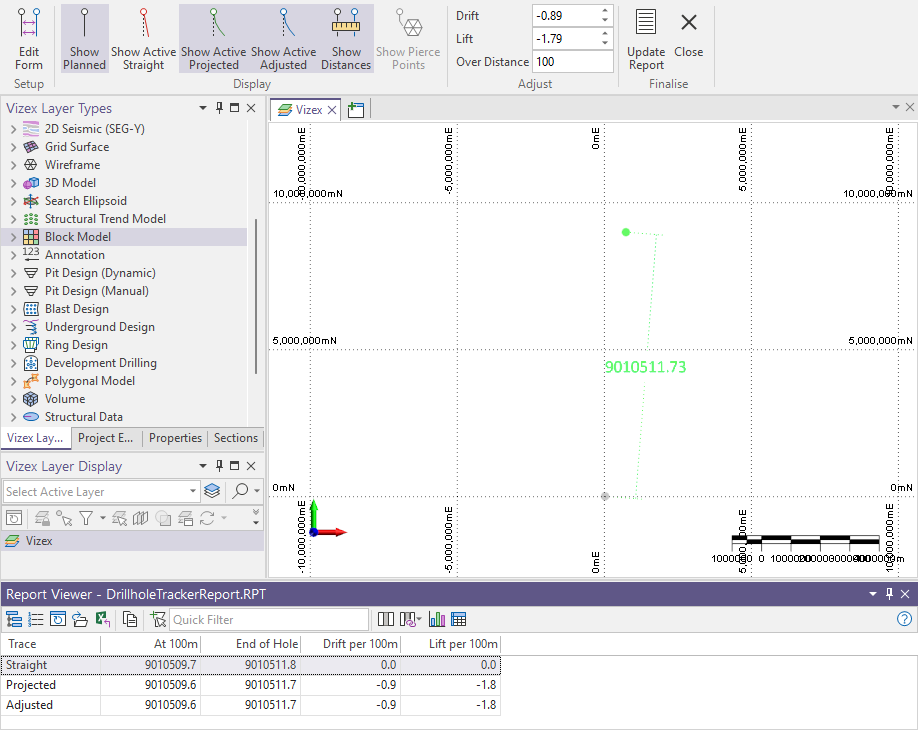The width and height of the screenshot is (918, 730).
Task: Toggle Show Distances display
Action: [346, 39]
